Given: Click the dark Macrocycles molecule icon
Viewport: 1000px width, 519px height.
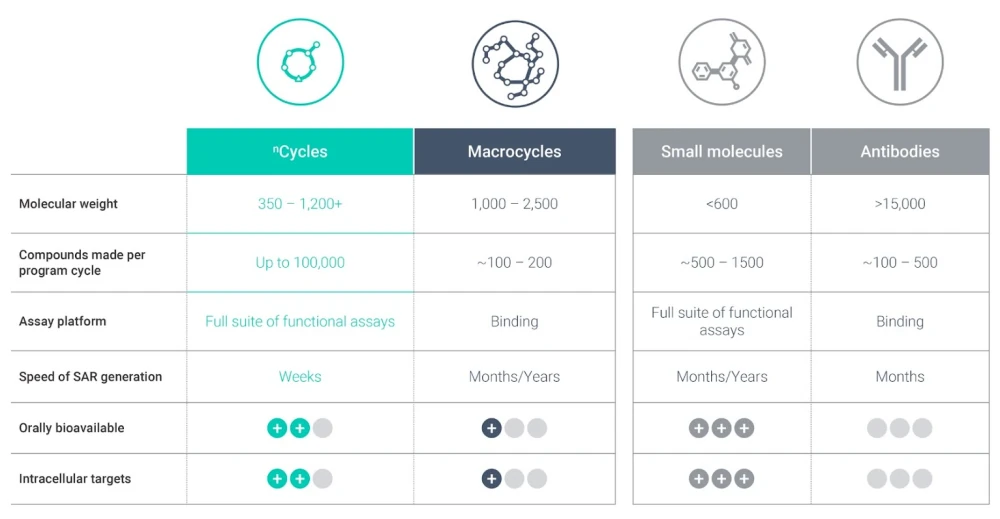Looking at the screenshot, I should pos(515,64).
